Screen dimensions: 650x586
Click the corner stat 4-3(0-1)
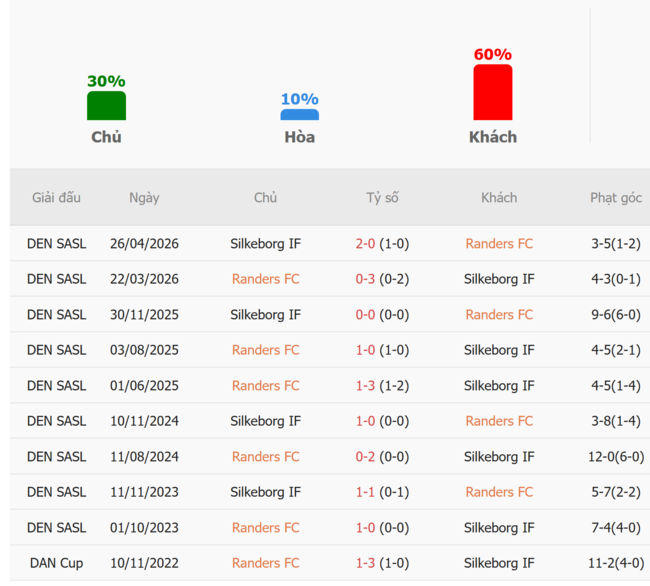616,279
